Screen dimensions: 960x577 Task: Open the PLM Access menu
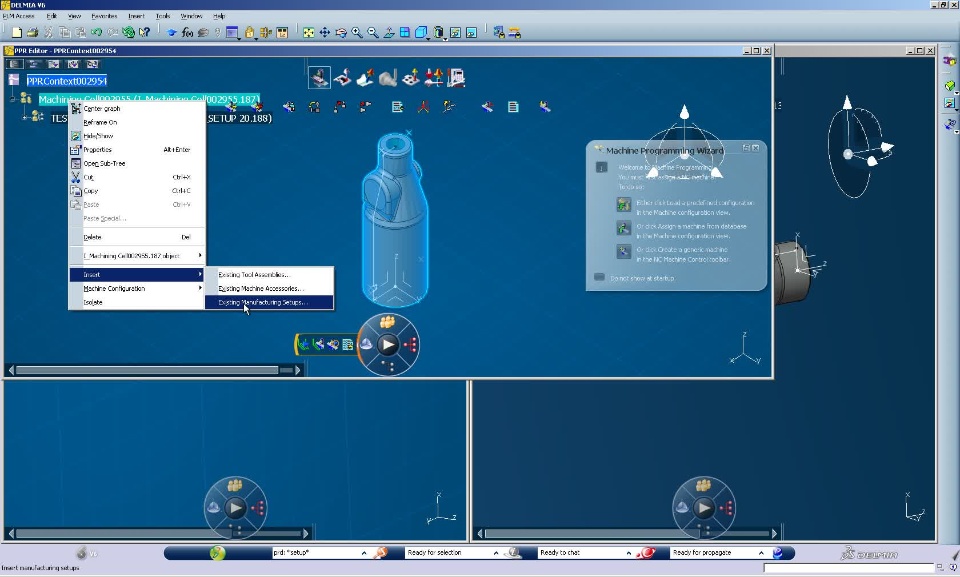pyautogui.click(x=19, y=16)
